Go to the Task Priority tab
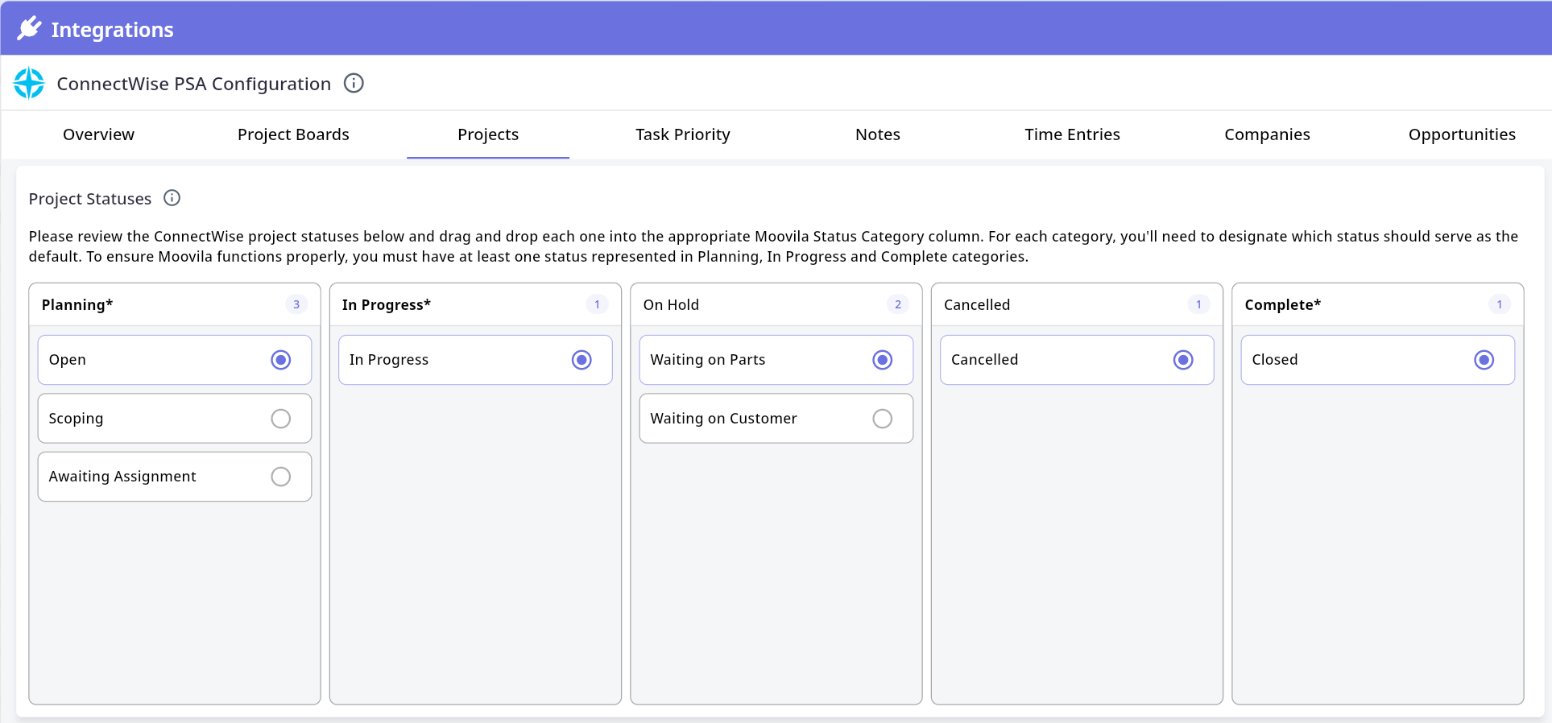This screenshot has width=1552, height=723. (x=683, y=134)
